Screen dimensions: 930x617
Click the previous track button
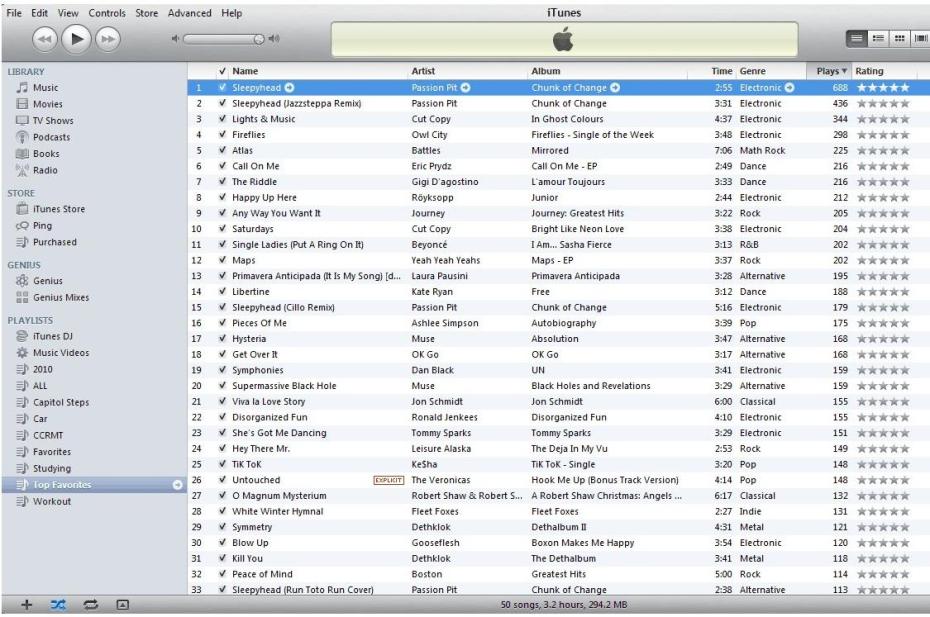[x=44, y=41]
